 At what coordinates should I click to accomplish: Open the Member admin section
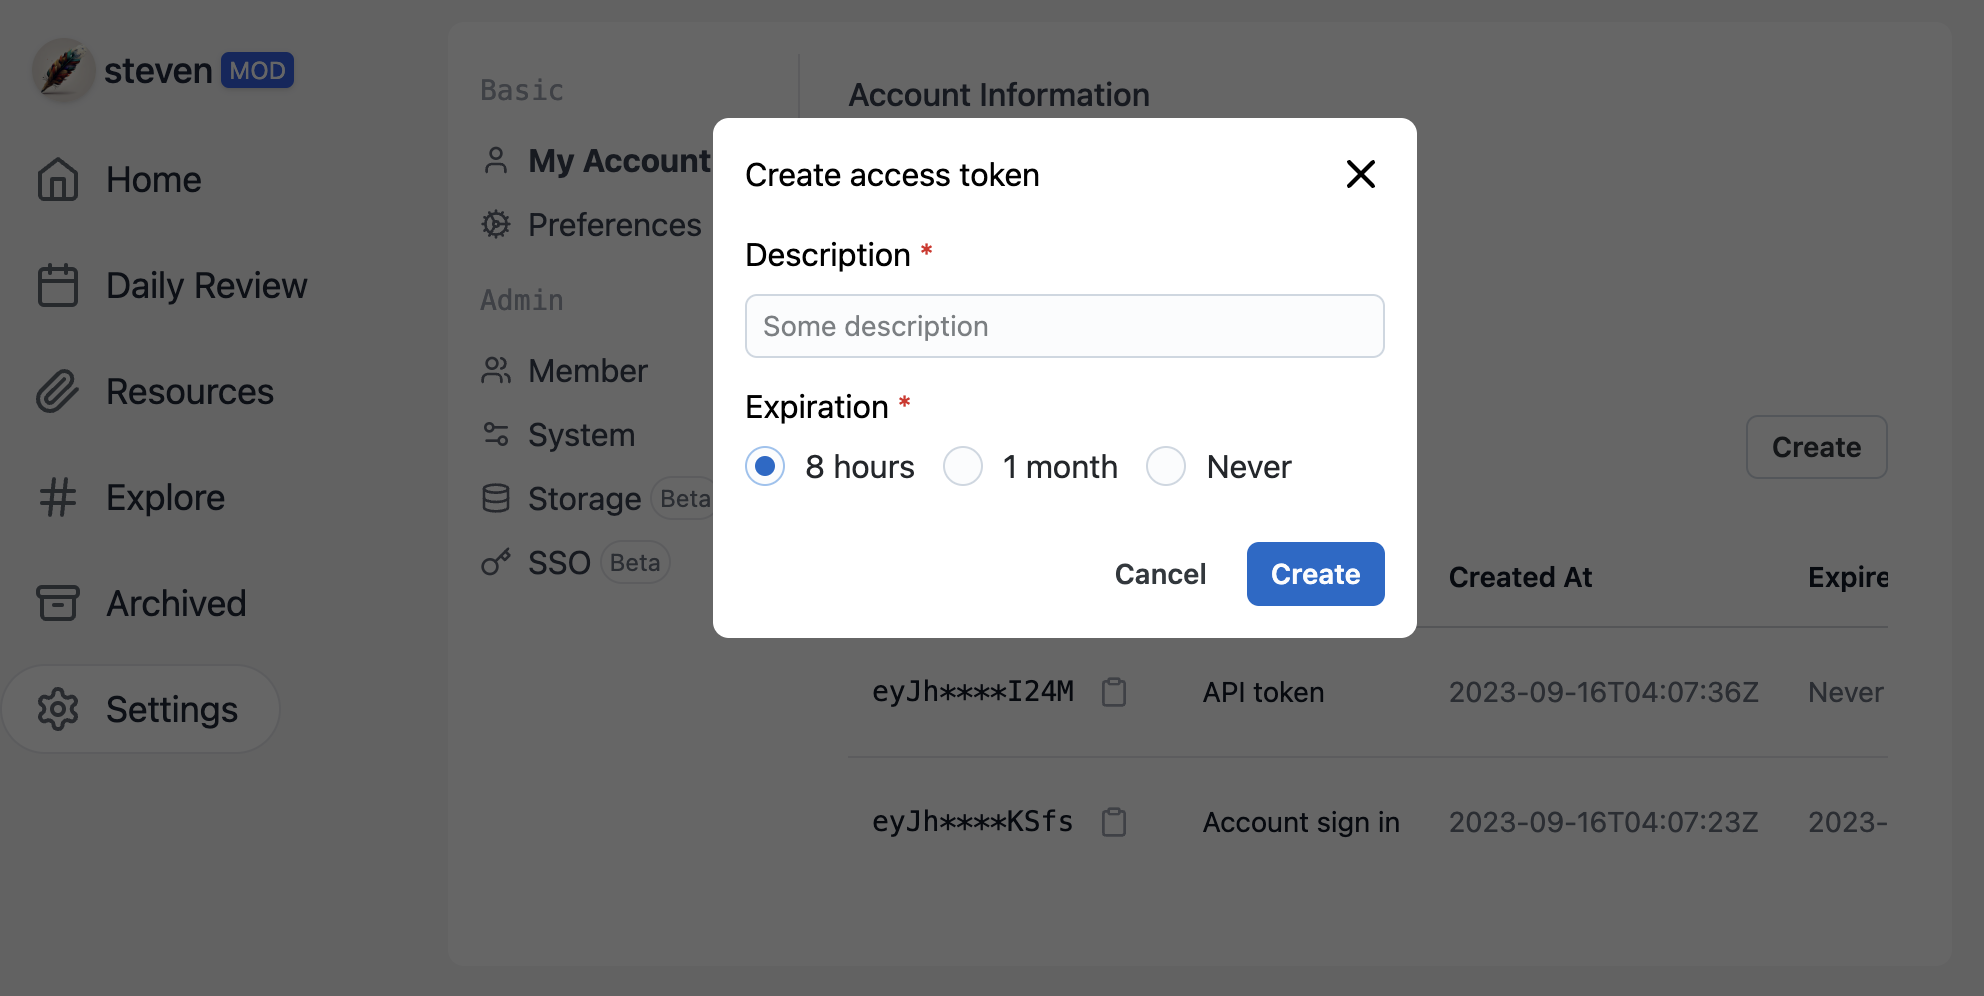587,371
